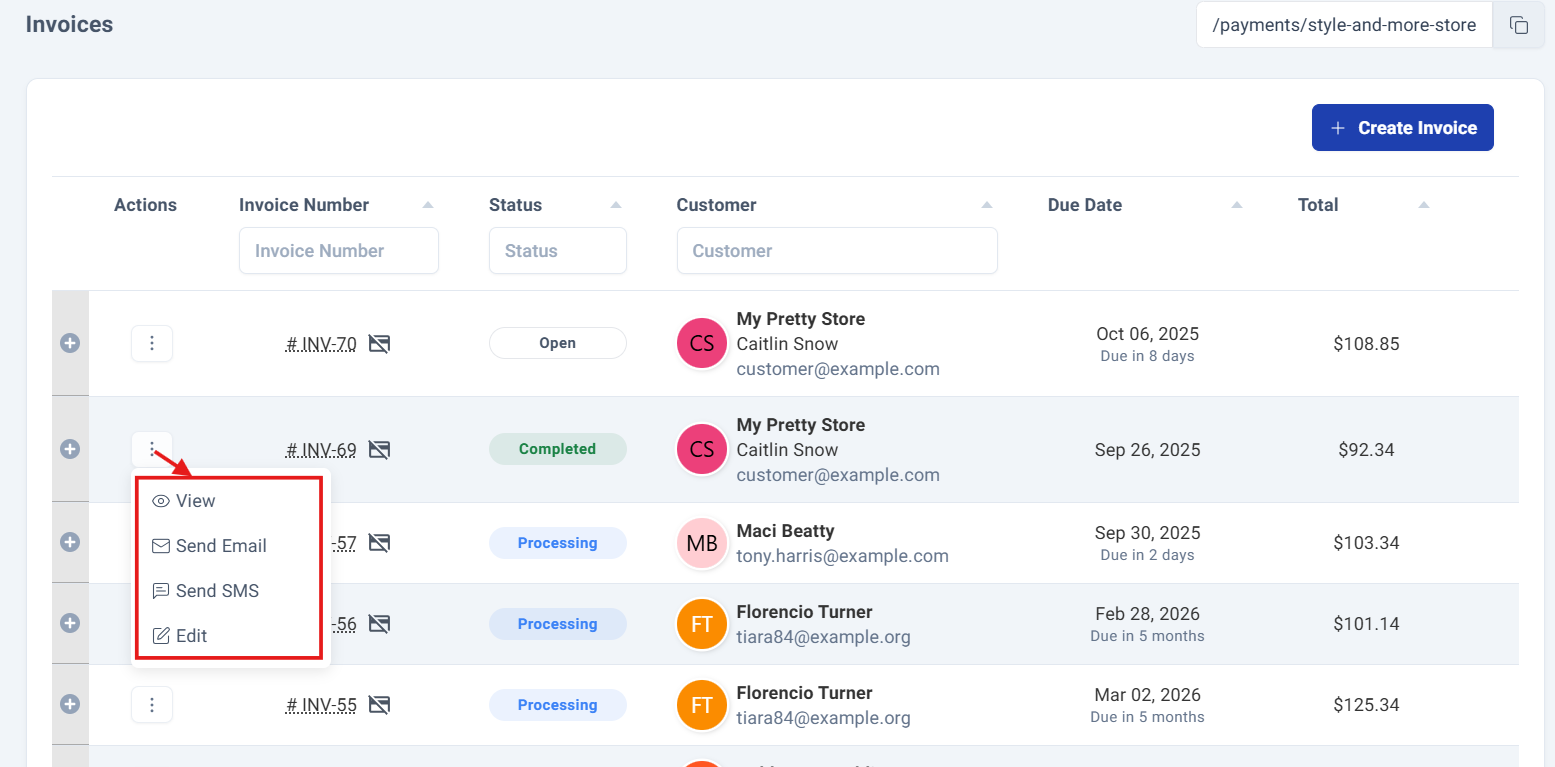This screenshot has width=1555, height=767.
Task: Sort by Due Date column arrow
Action: pyautogui.click(x=1237, y=205)
